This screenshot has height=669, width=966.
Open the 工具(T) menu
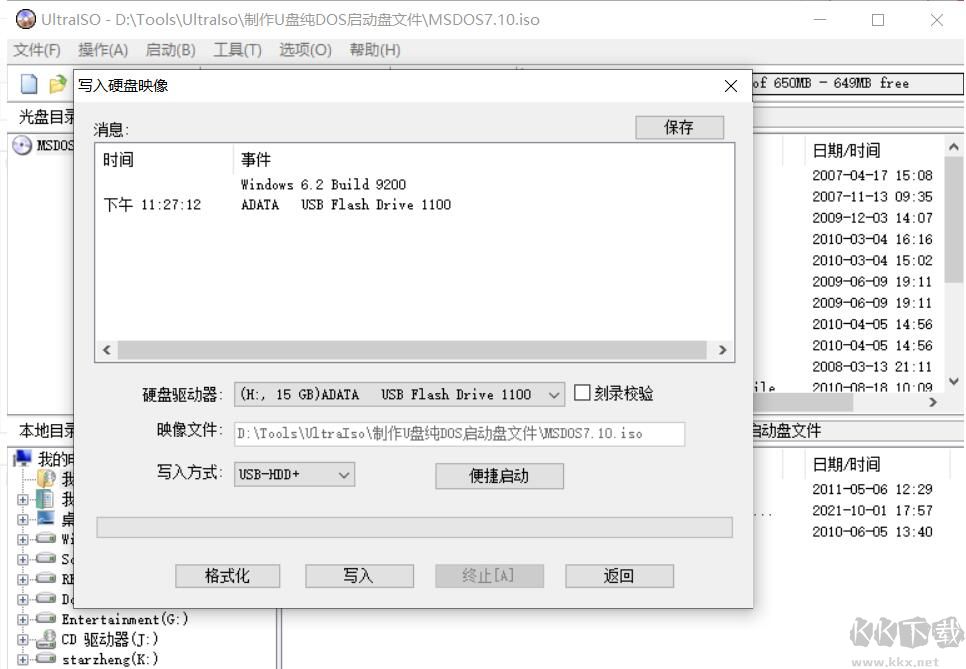pos(237,49)
